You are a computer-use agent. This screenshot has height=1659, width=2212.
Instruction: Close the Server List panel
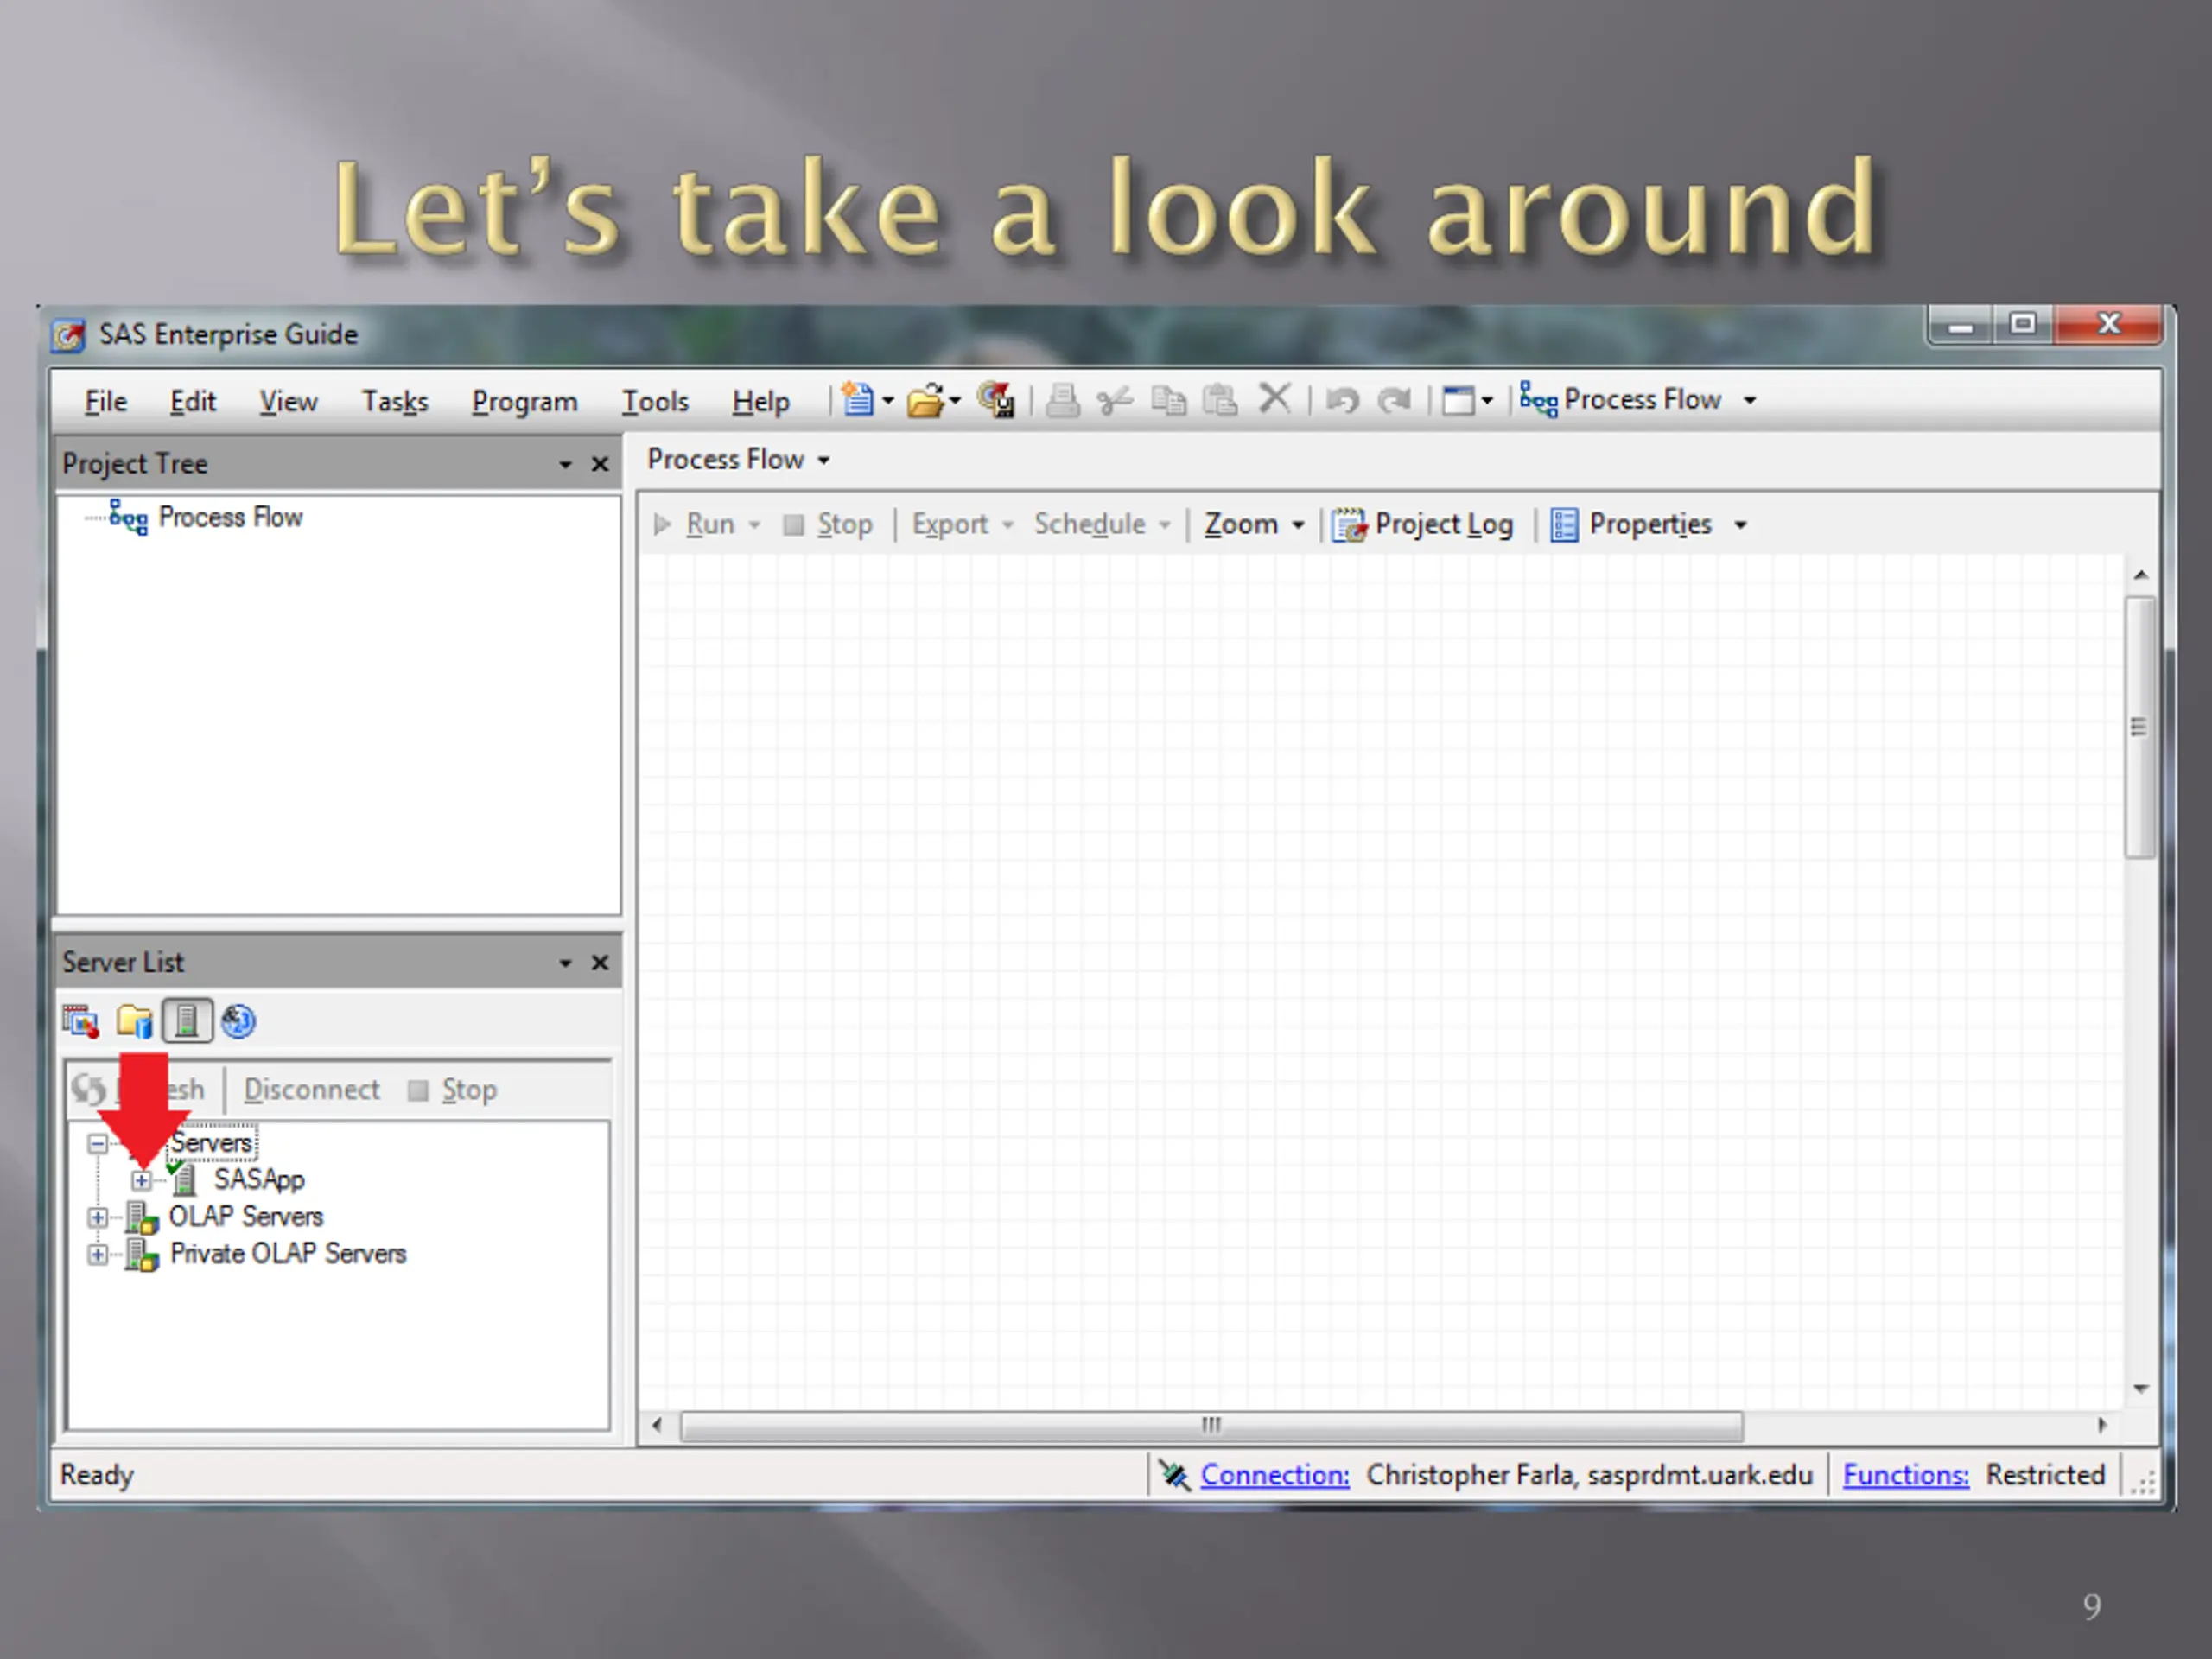pos(600,962)
